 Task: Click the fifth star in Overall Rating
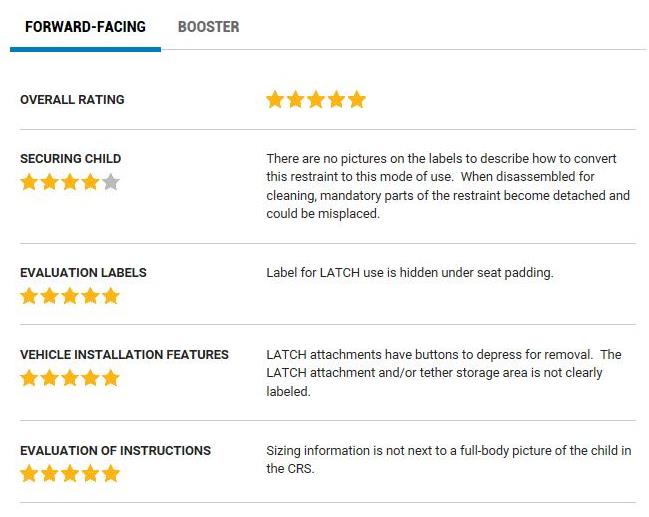click(357, 100)
